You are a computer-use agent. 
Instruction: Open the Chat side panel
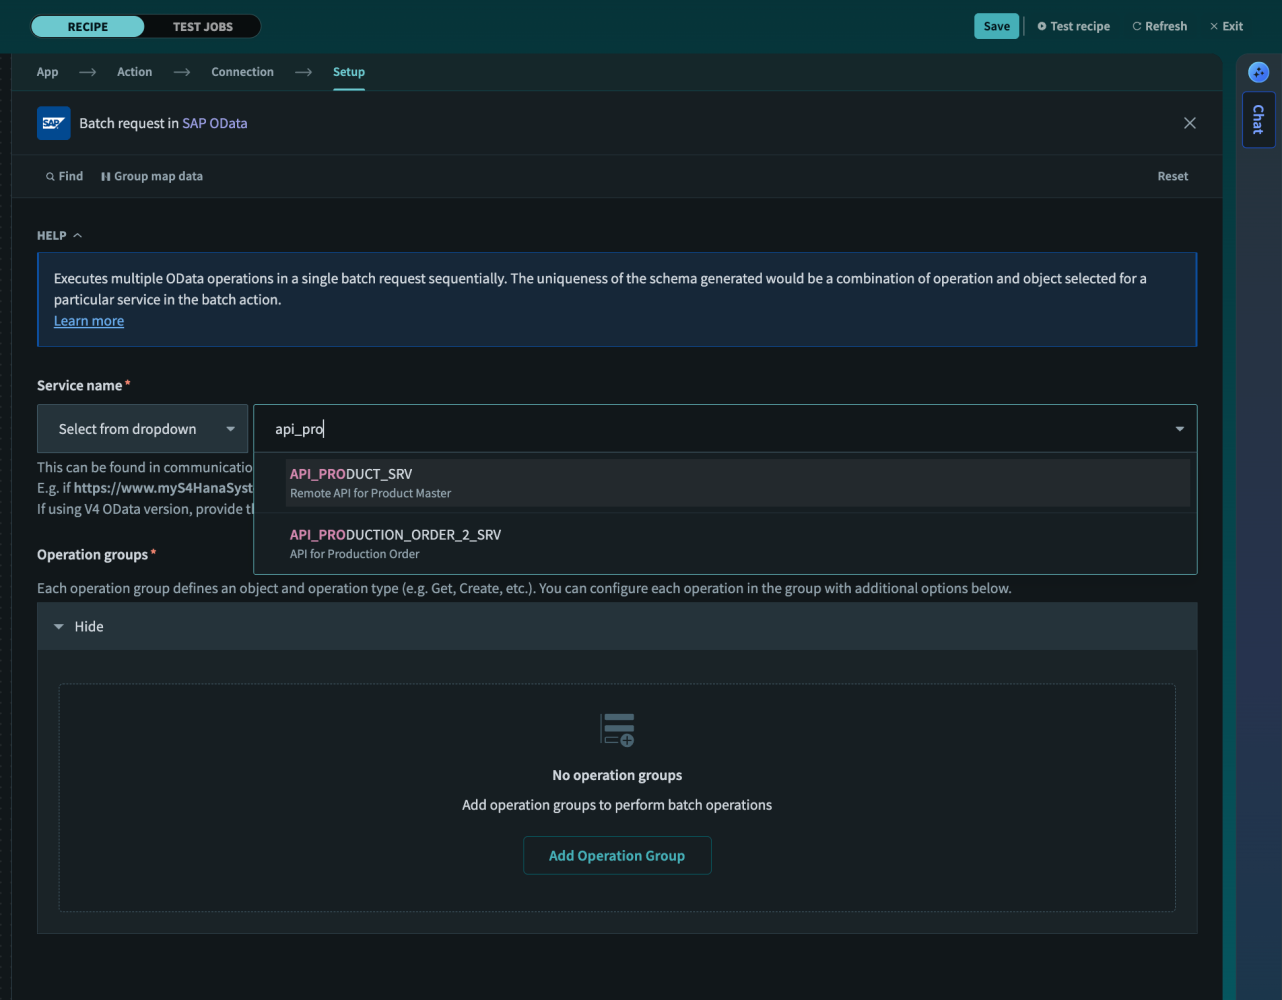click(x=1258, y=119)
